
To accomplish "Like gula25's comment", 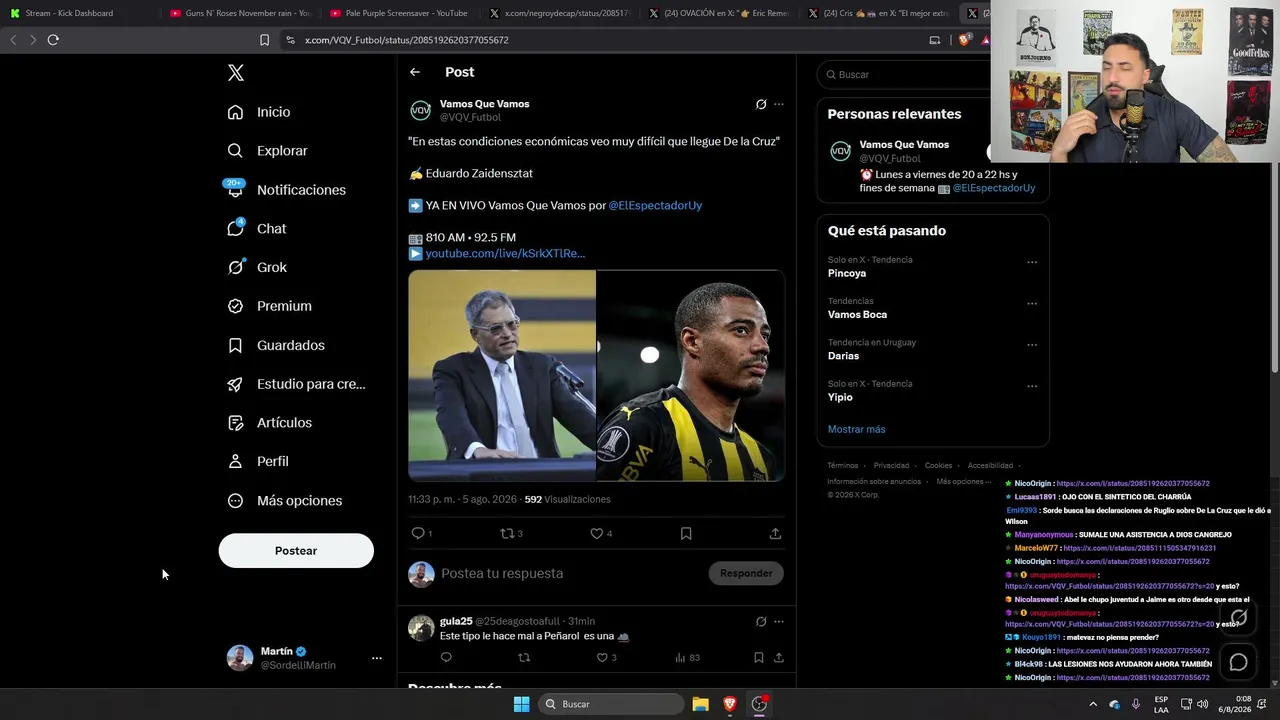I will point(602,658).
